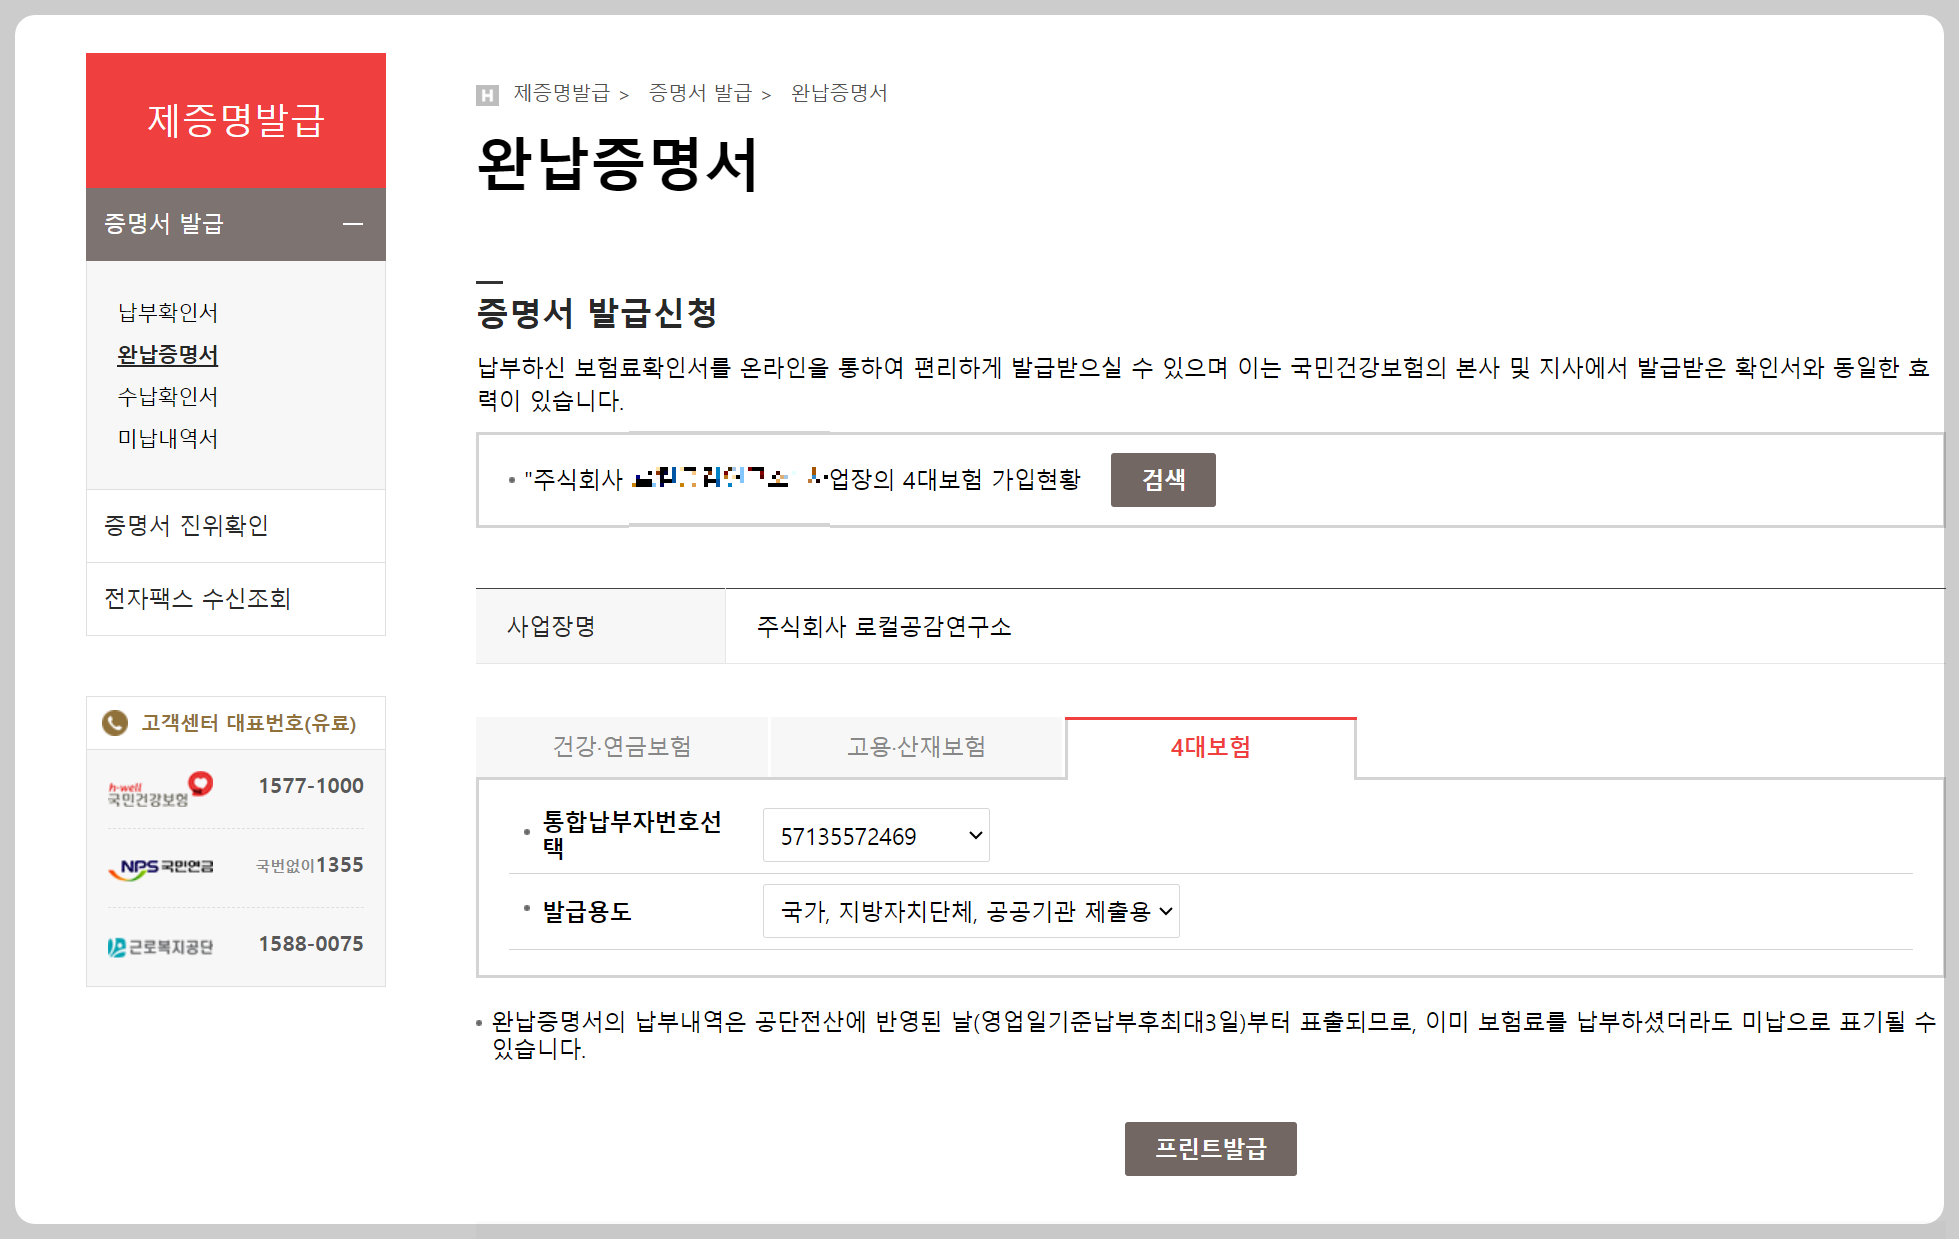
Task: Switch to 건강·연금보험 tab
Action: [622, 747]
